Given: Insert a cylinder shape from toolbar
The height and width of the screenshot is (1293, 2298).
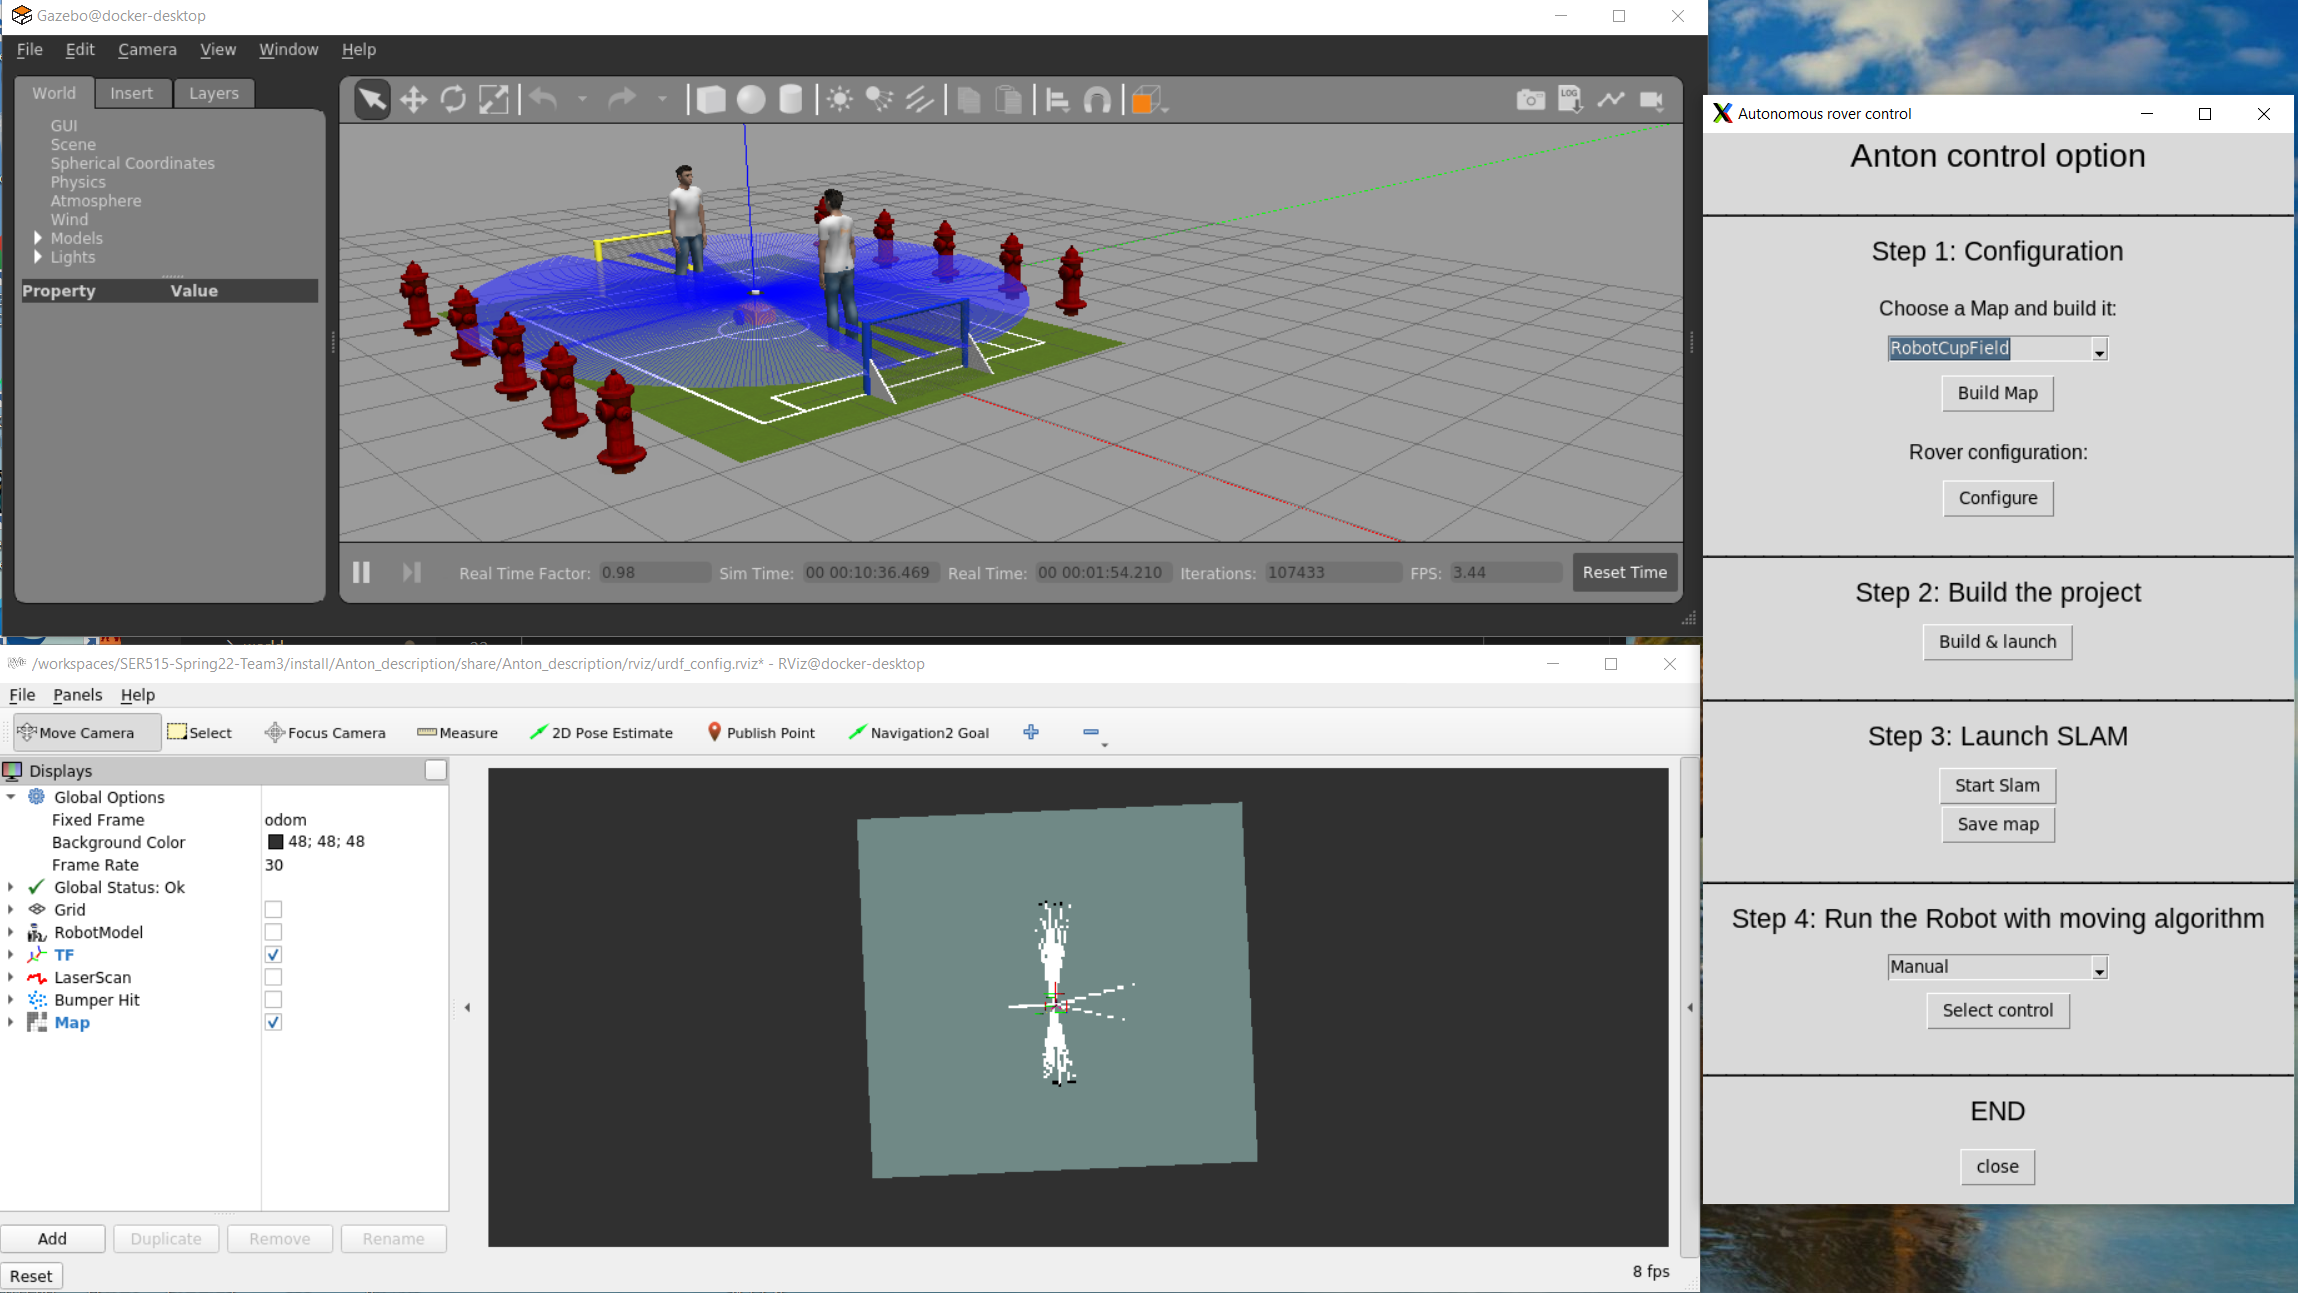Looking at the screenshot, I should coord(790,100).
